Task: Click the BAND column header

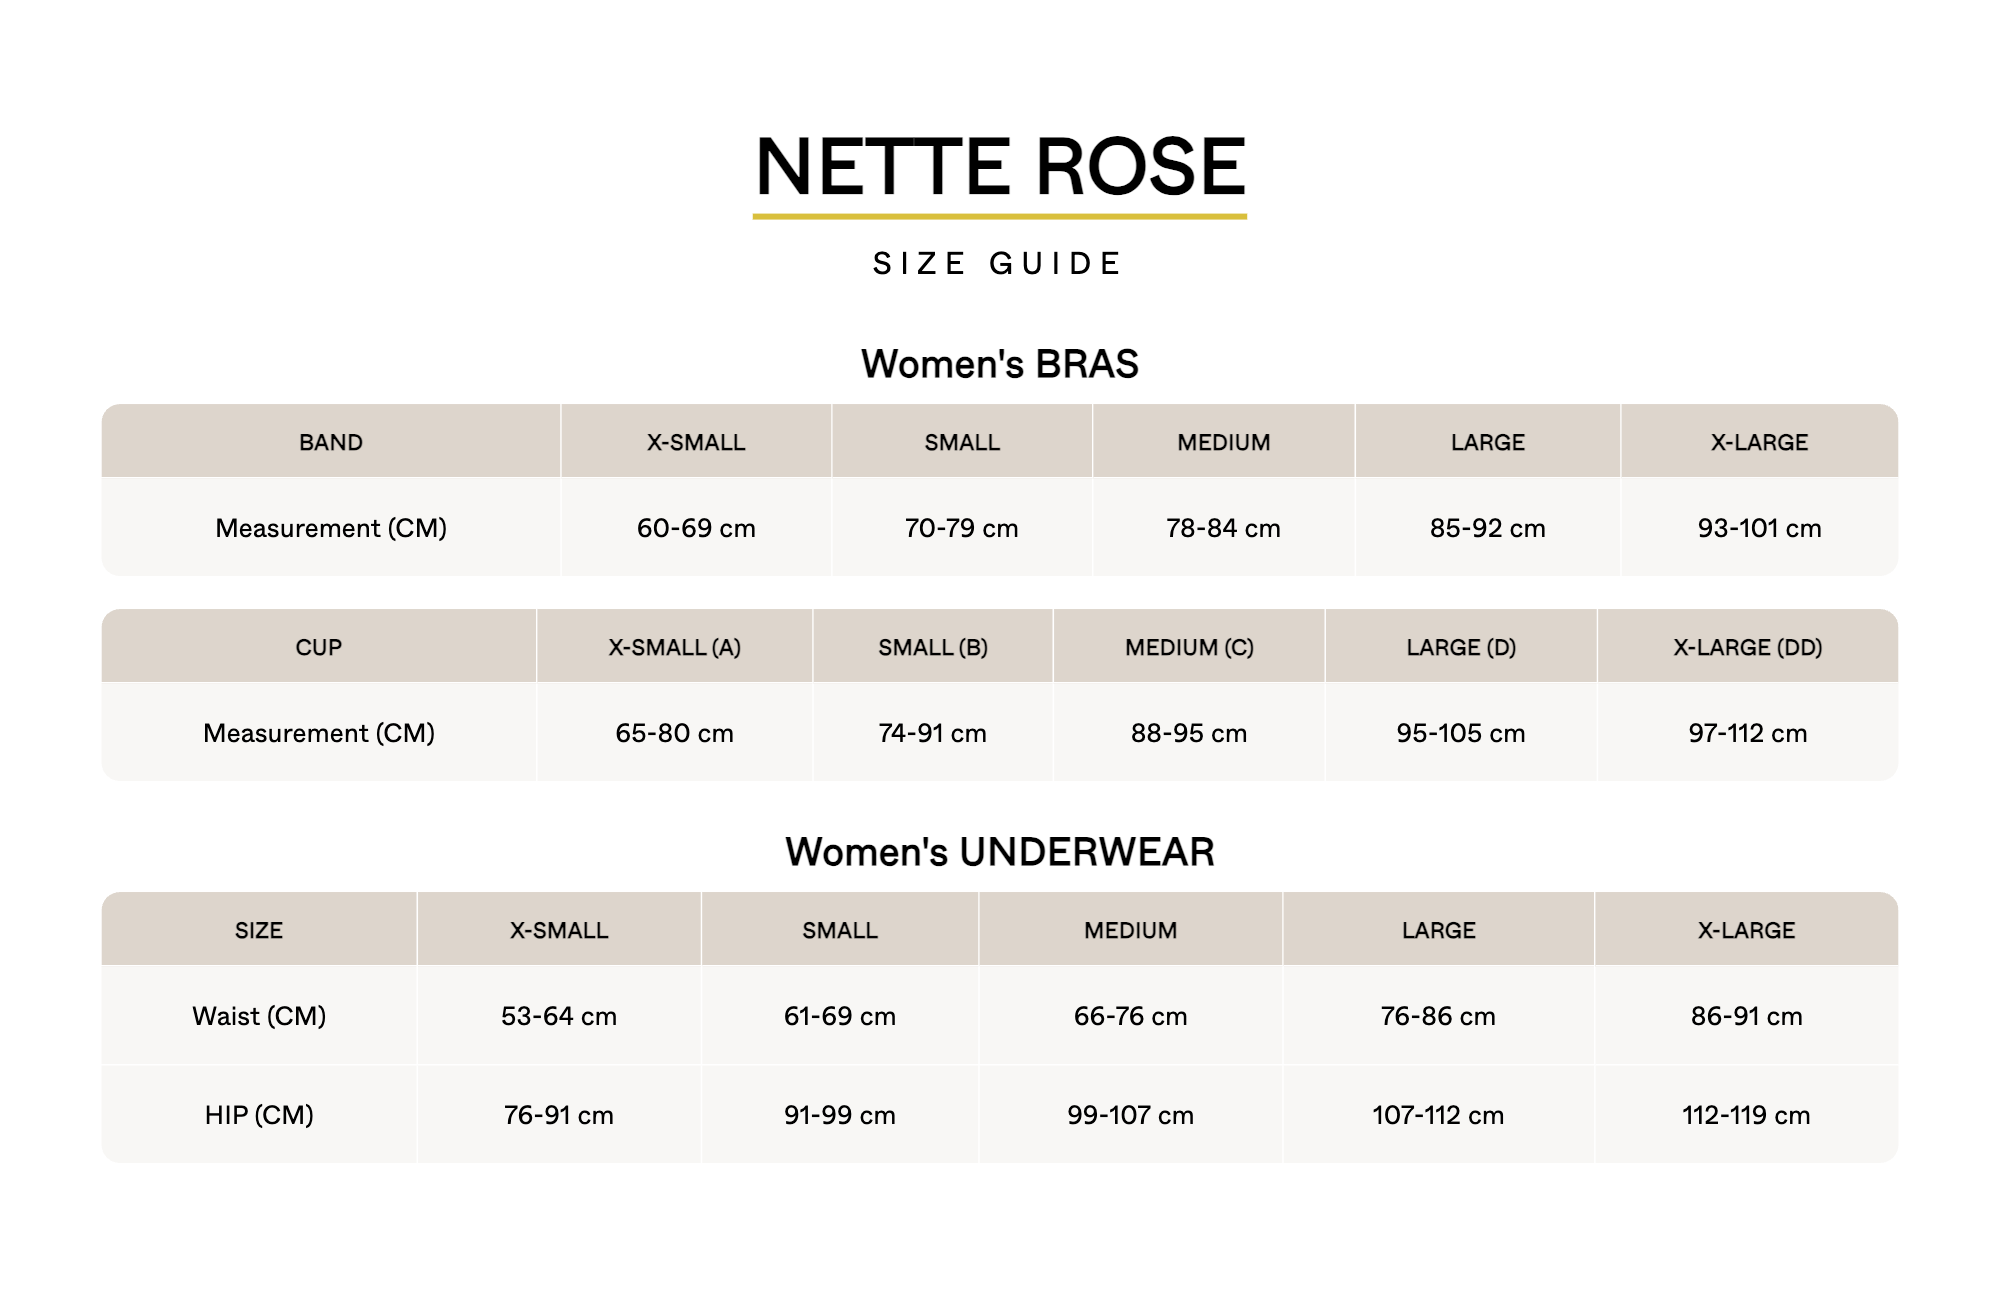Action: pos(331,442)
